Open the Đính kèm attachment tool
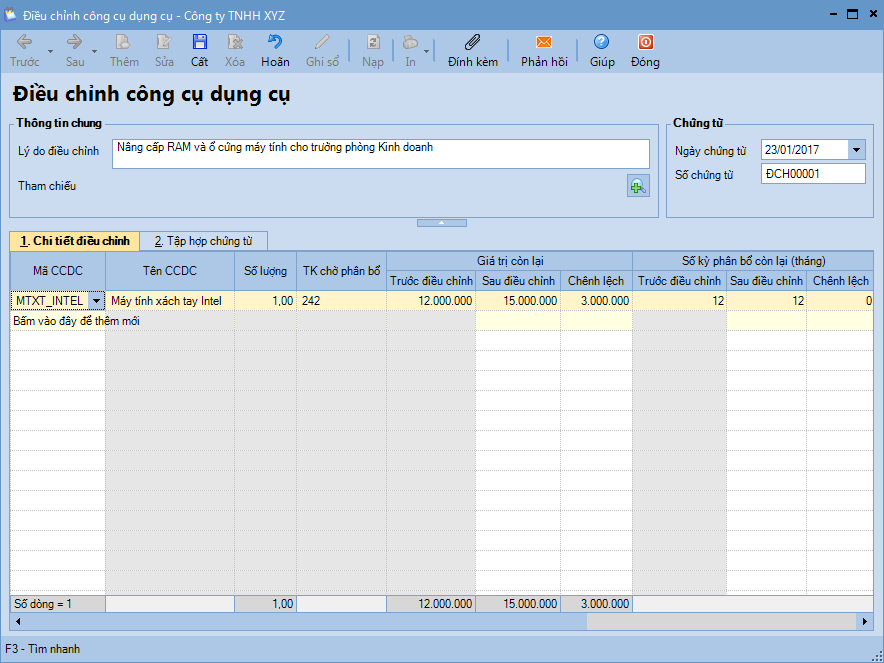The width and height of the screenshot is (884, 663). point(472,43)
